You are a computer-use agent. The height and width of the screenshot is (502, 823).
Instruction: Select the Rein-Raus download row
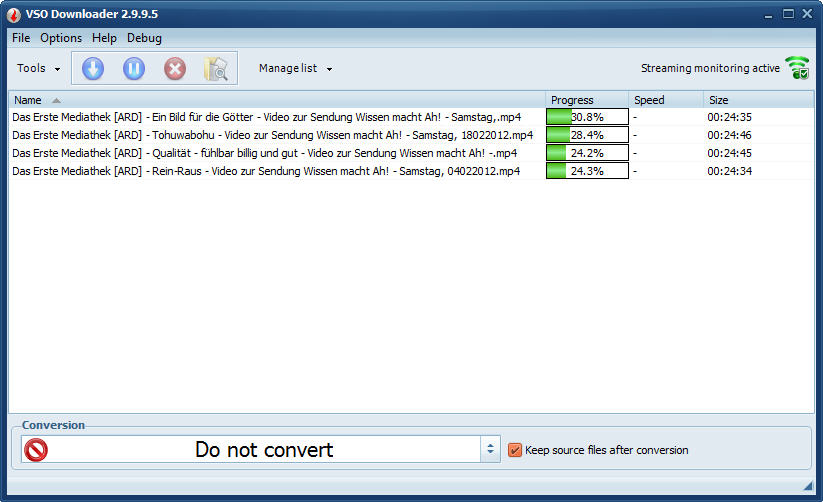(412, 171)
